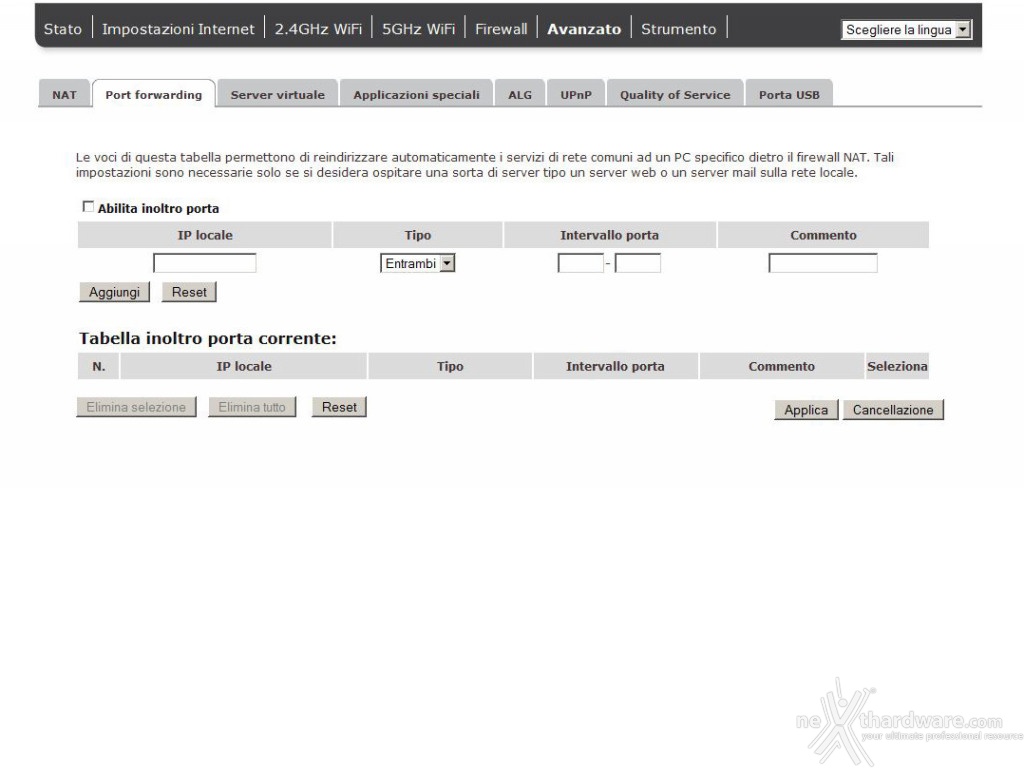Switch to the Server virtuale tab
Viewport: 1024px width, 768px height.
click(278, 95)
